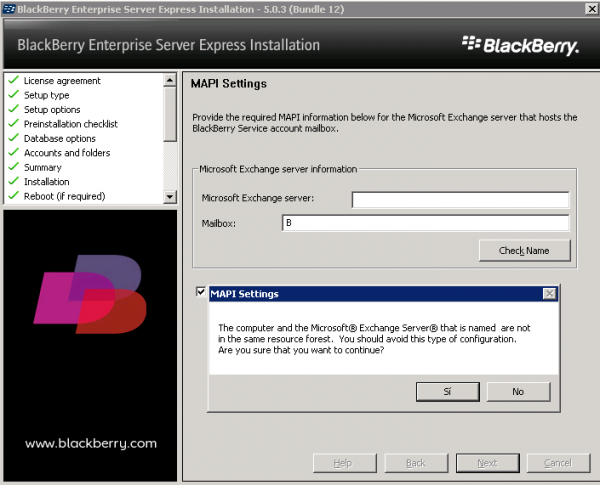Focus the Mailbox input field
Screen dimensions: 600x485
[x=426, y=223]
